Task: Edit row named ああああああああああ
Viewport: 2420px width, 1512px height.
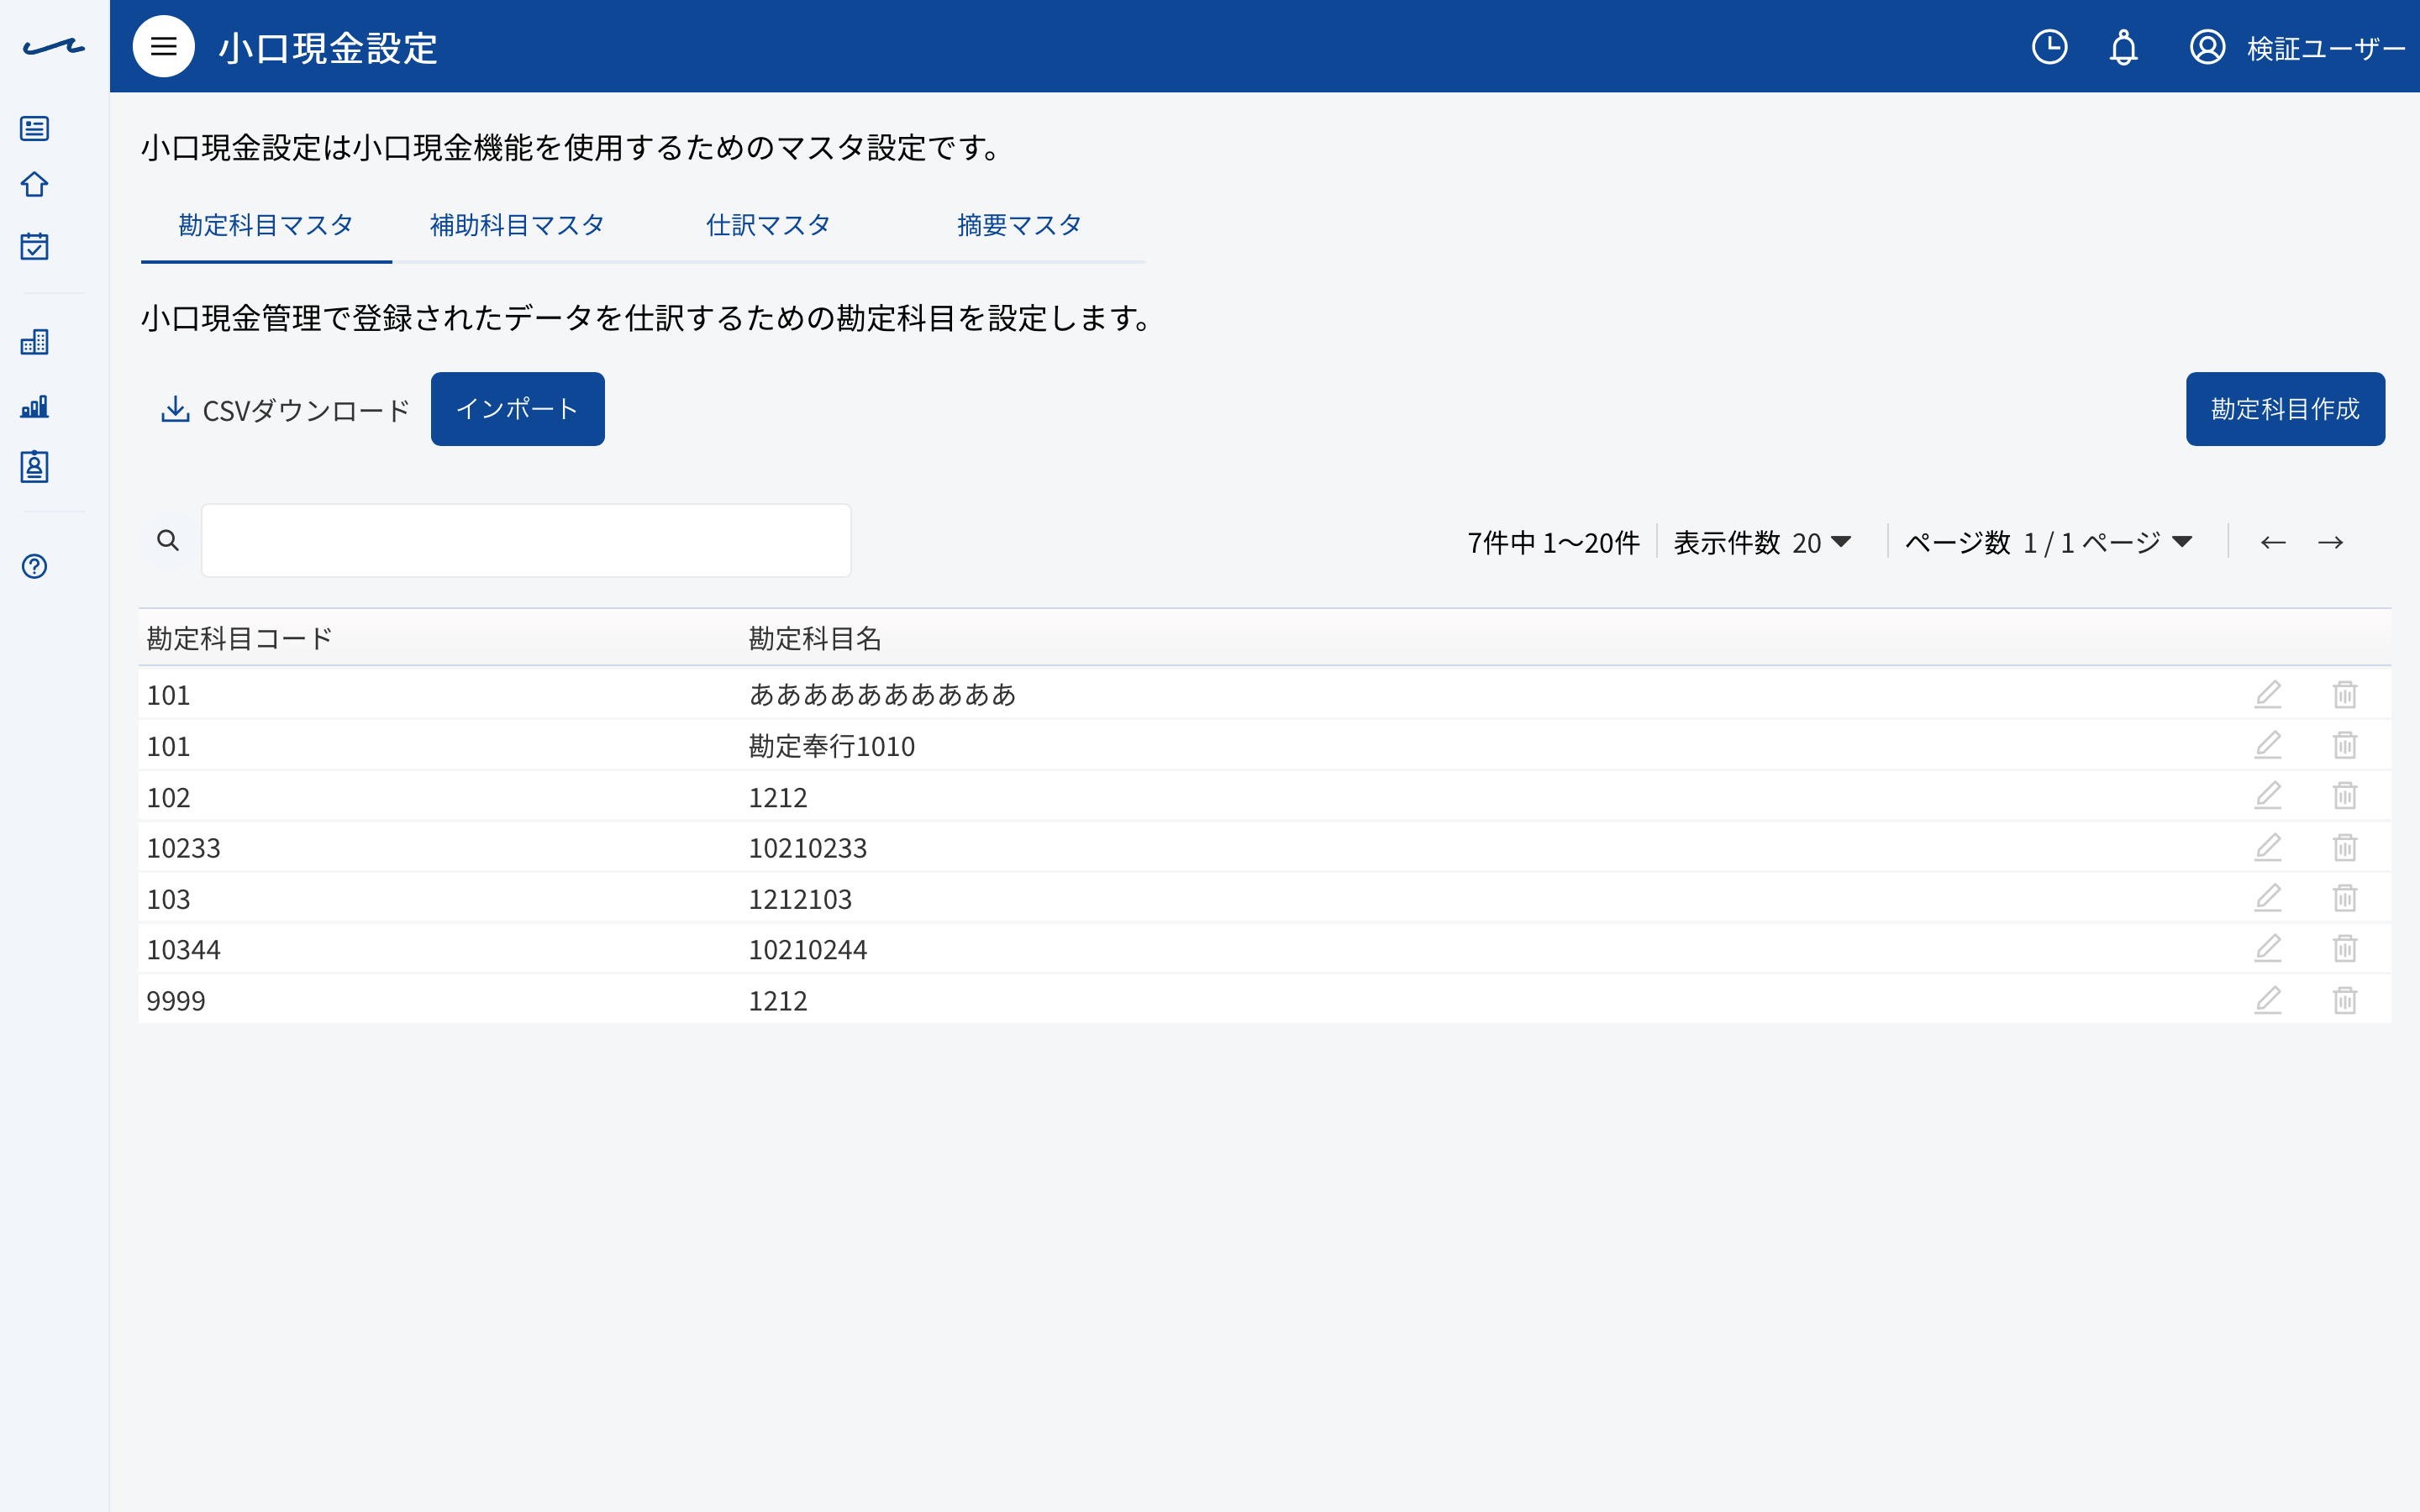Action: (x=2268, y=694)
